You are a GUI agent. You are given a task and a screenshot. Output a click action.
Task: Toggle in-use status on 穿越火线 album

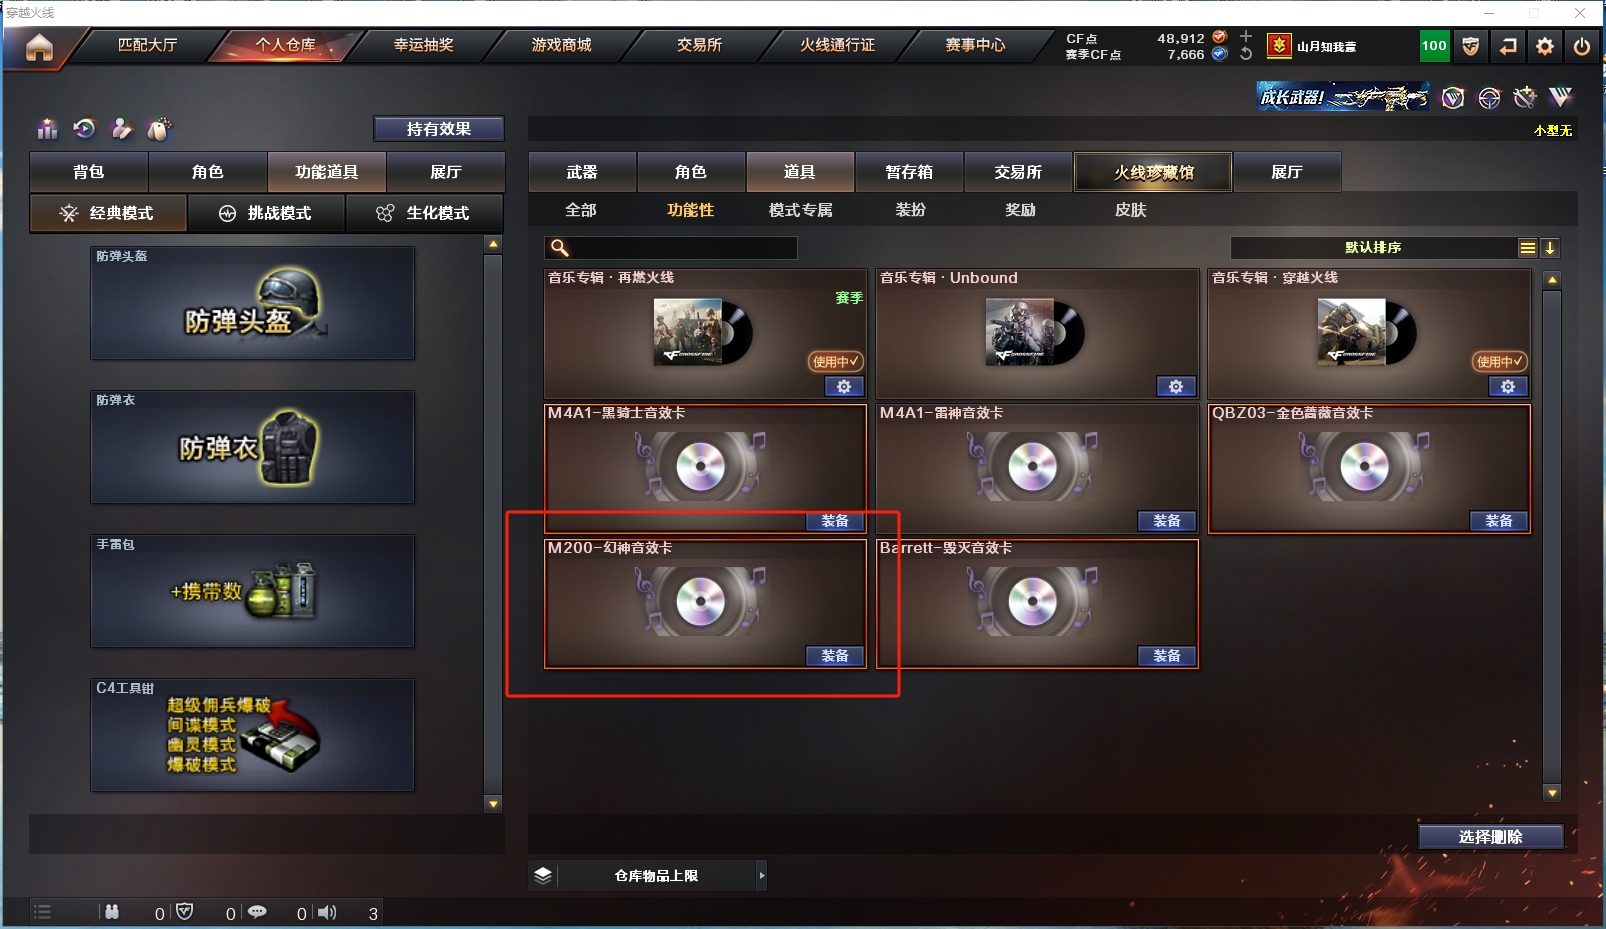(1499, 361)
